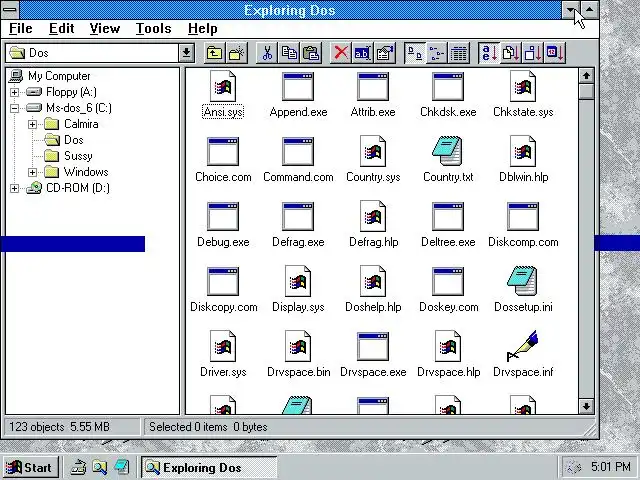Click the Debug.exe file name label
This screenshot has width=640, height=480.
223,242
